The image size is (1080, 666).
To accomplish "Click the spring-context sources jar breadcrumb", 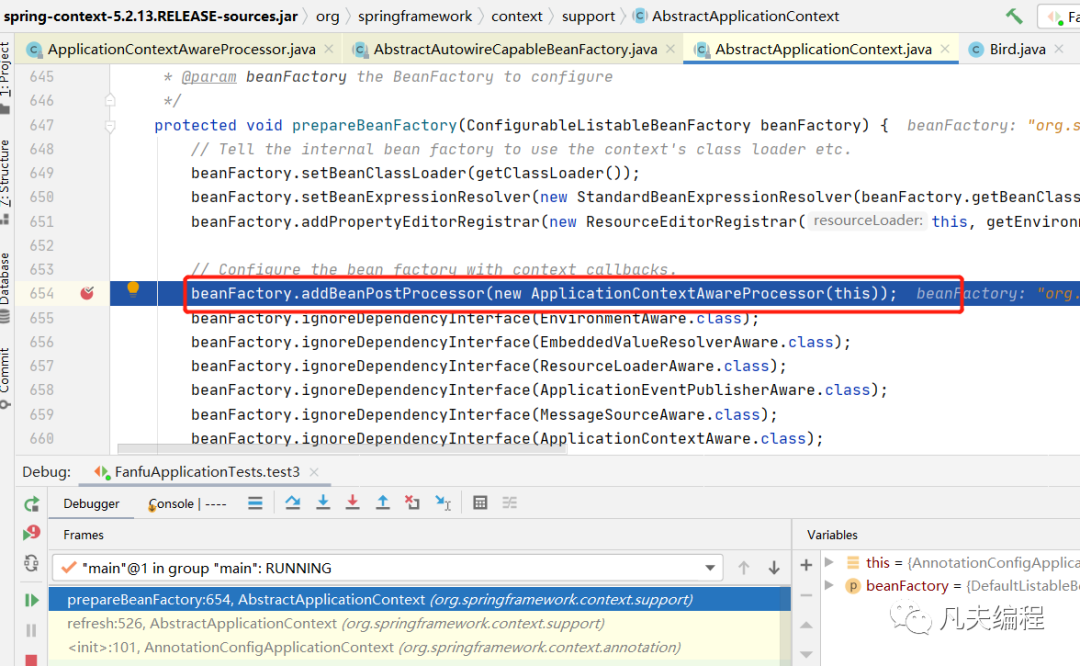I will (x=151, y=16).
